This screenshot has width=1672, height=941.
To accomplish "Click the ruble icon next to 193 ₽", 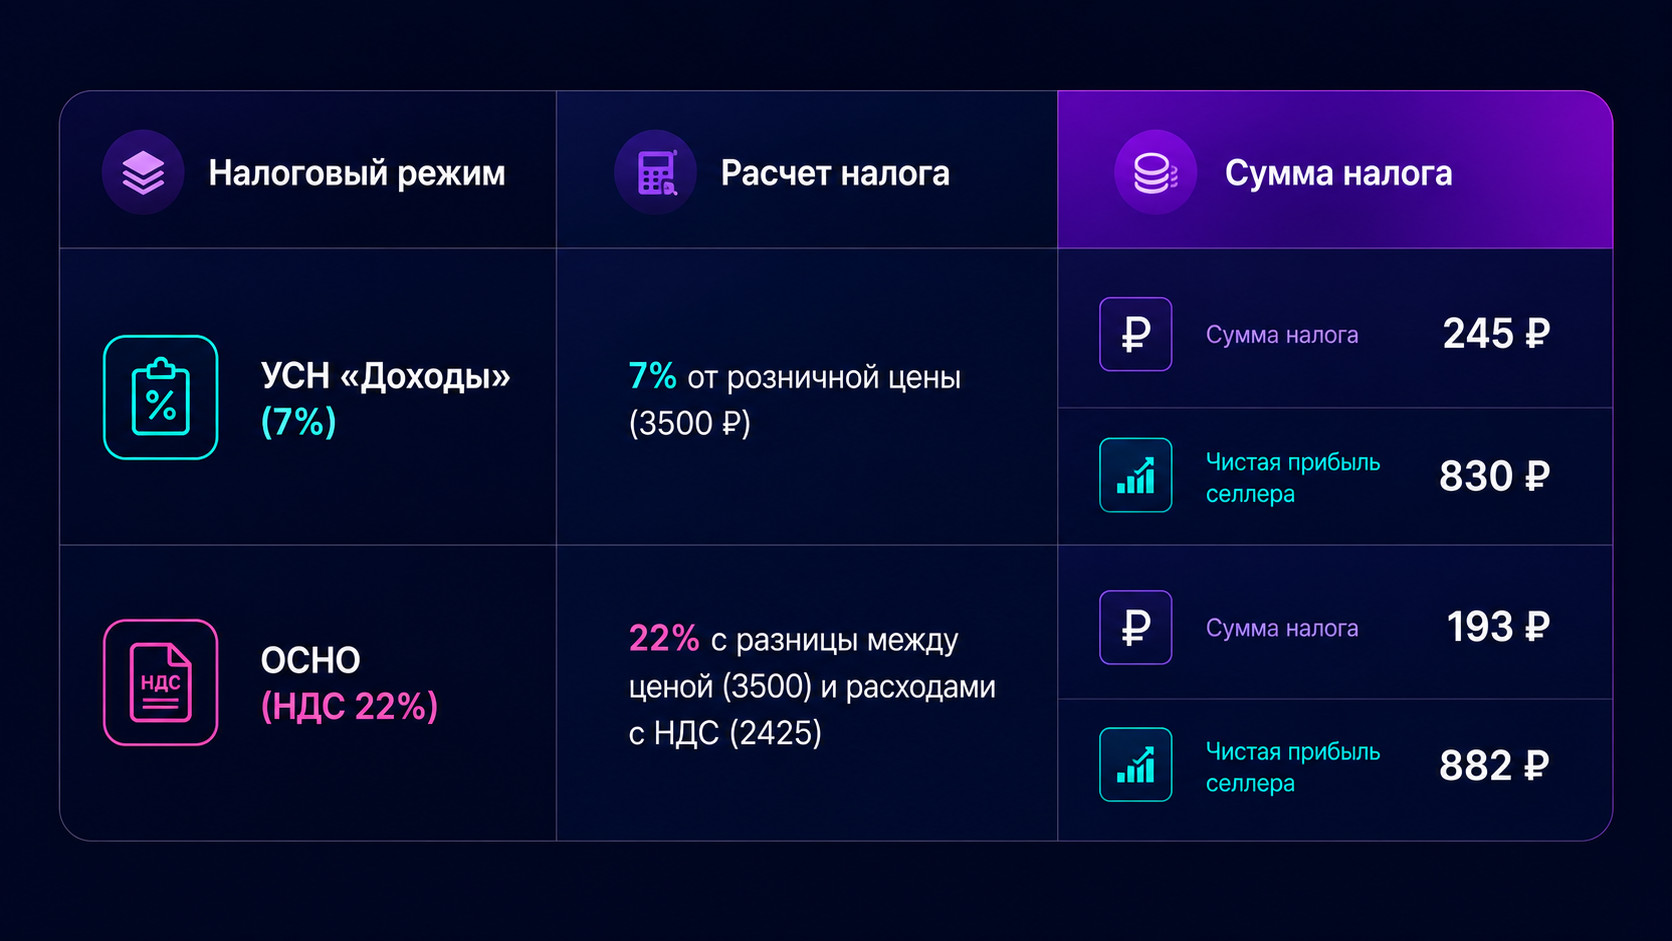I will click(x=1136, y=627).
